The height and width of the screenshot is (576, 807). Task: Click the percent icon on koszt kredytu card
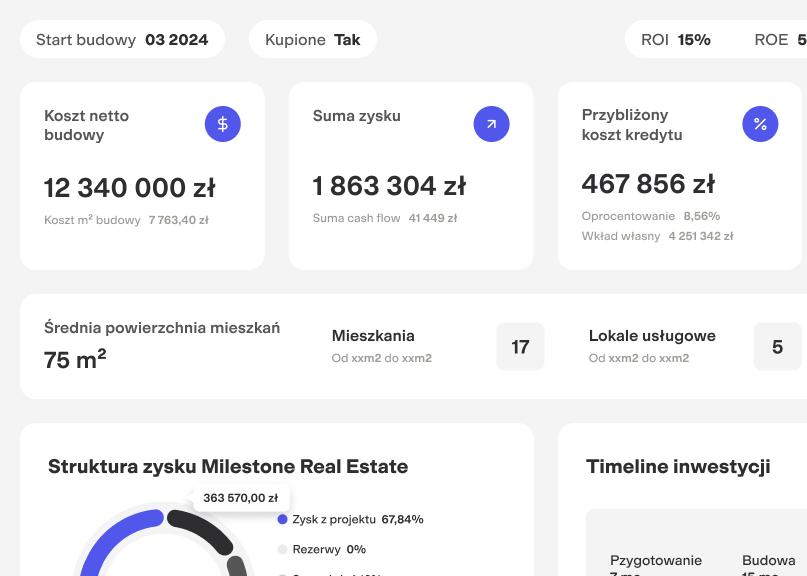pyautogui.click(x=760, y=124)
